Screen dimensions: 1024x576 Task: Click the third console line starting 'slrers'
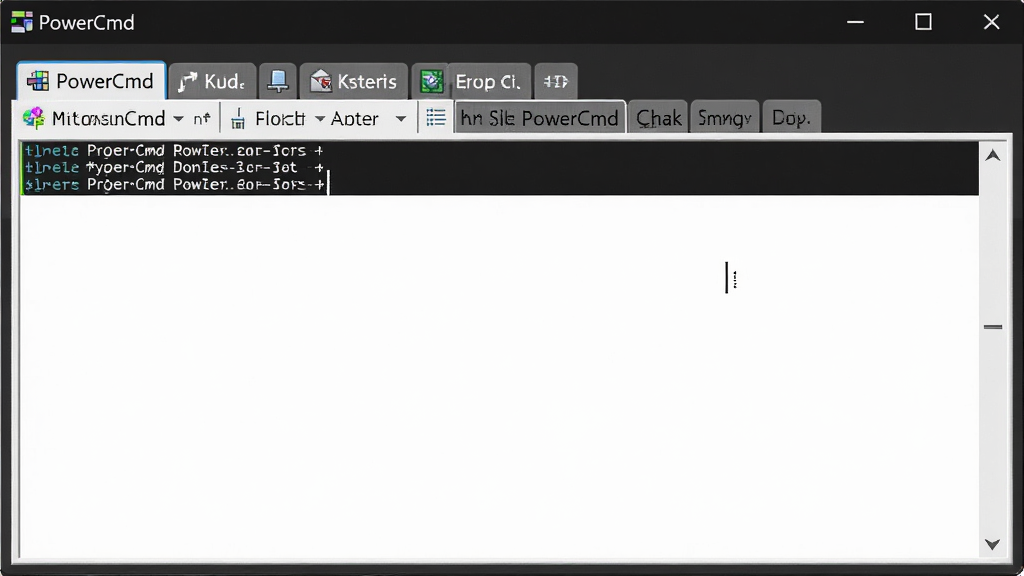tap(174, 185)
